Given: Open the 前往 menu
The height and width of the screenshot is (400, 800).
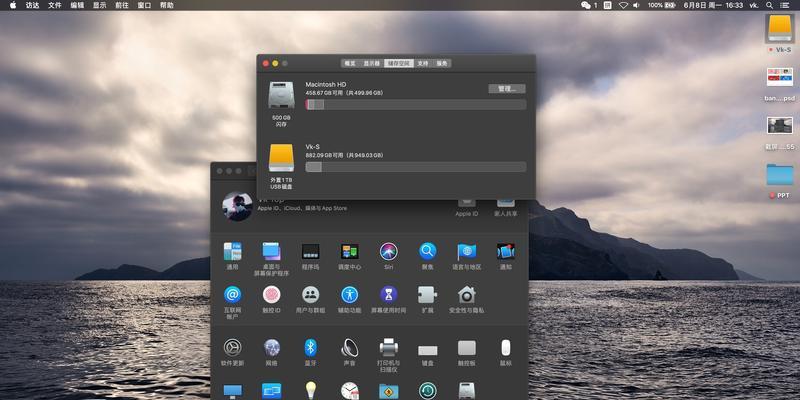Looking at the screenshot, I should tap(122, 5).
